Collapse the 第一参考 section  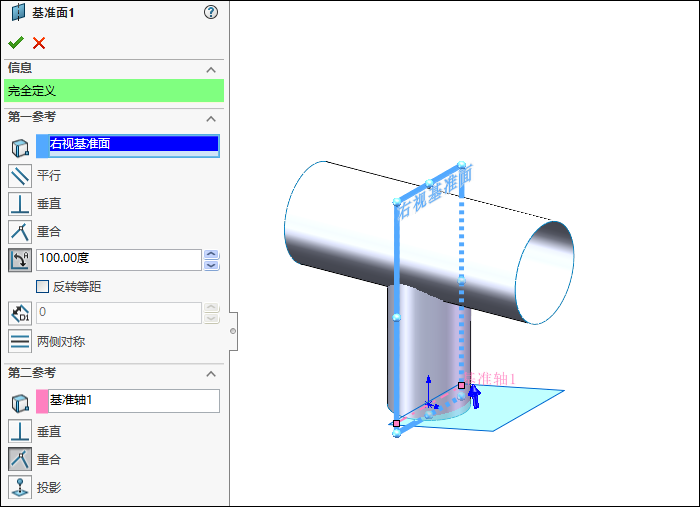coord(211,119)
